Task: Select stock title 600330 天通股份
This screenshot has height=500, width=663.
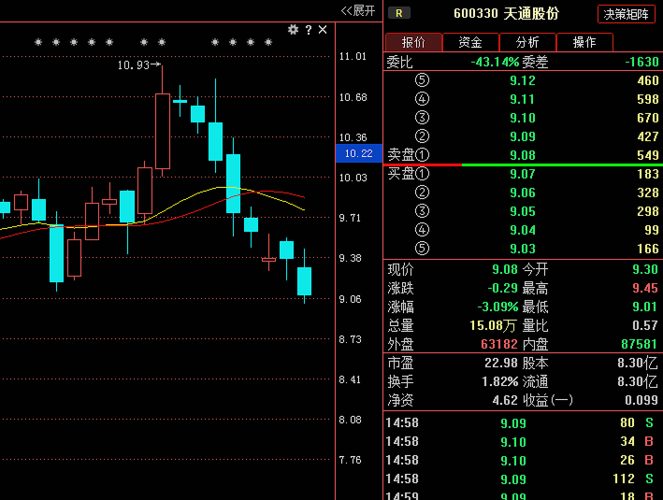Action: click(x=506, y=14)
